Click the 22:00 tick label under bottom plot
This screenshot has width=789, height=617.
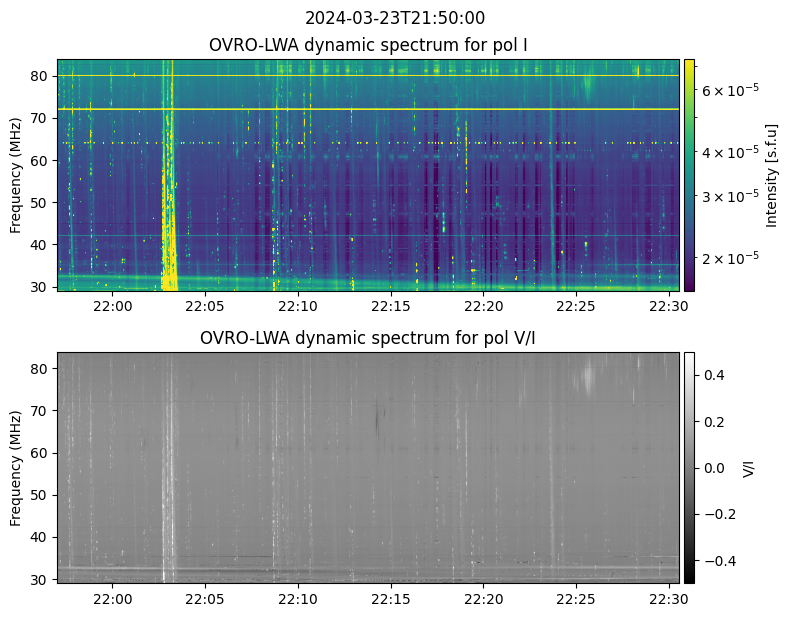[x=112, y=599]
